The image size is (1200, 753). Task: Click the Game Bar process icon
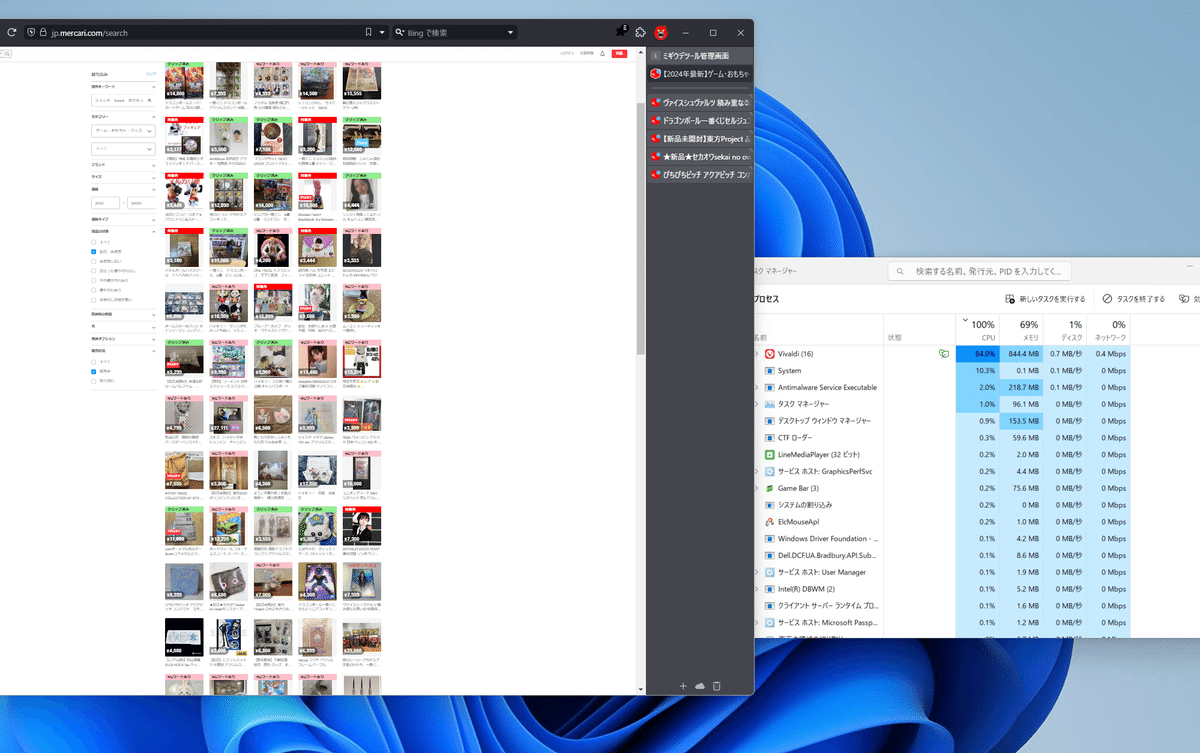tap(769, 488)
